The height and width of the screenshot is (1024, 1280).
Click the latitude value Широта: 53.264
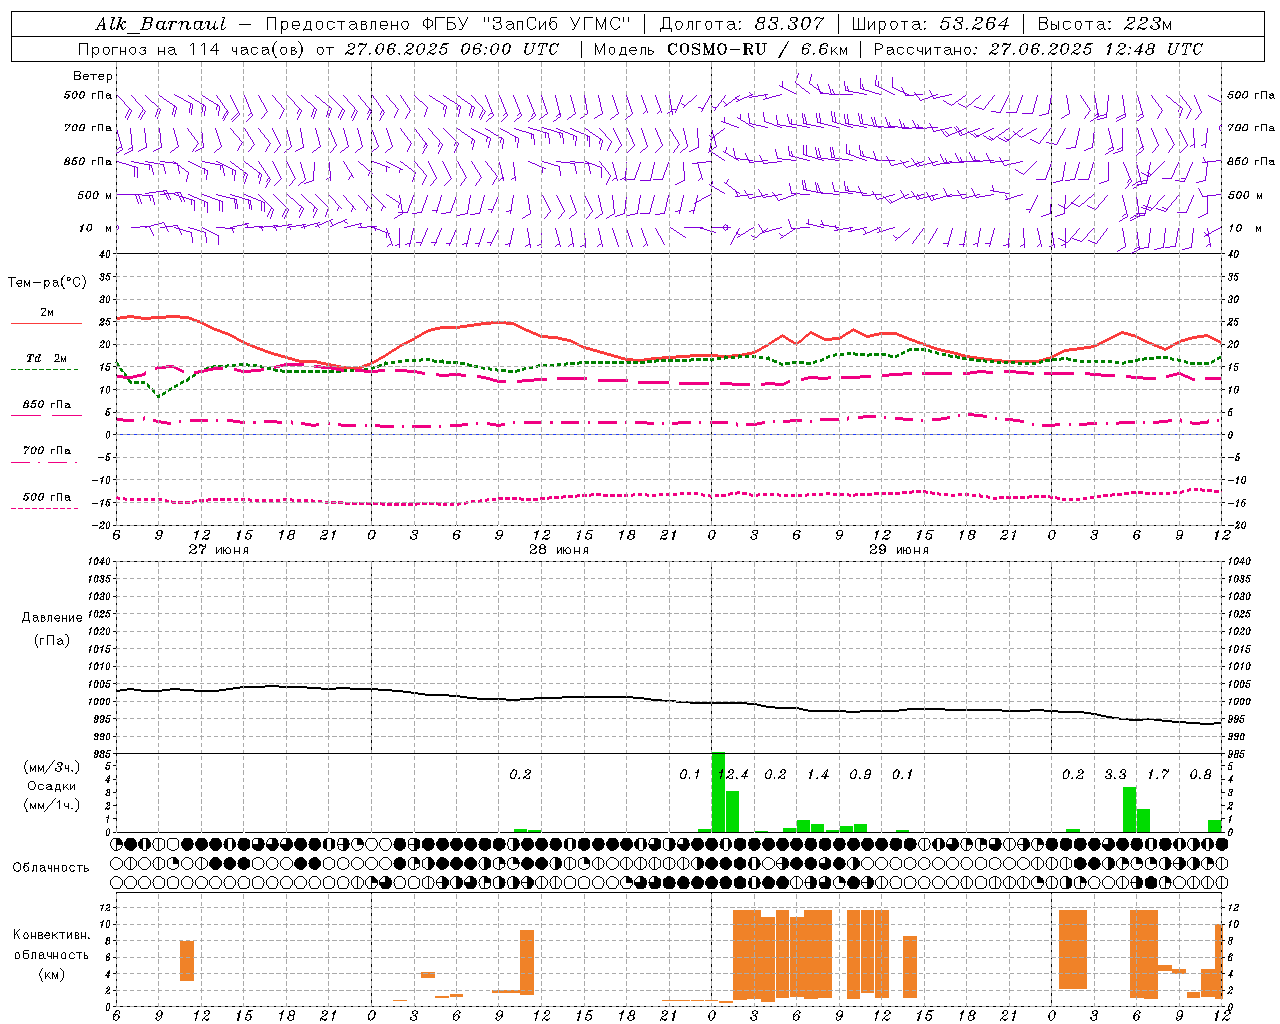pyautogui.click(x=930, y=24)
